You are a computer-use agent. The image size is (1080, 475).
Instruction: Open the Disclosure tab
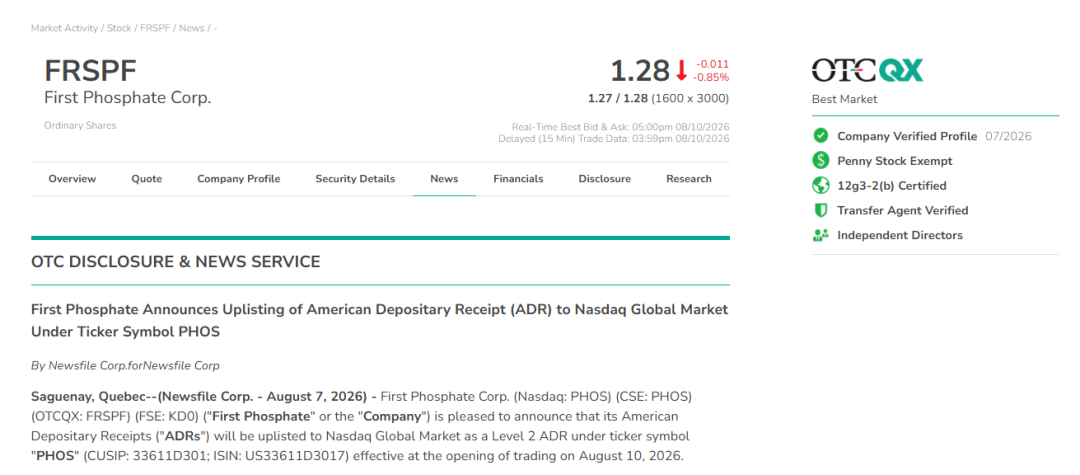pyautogui.click(x=605, y=179)
